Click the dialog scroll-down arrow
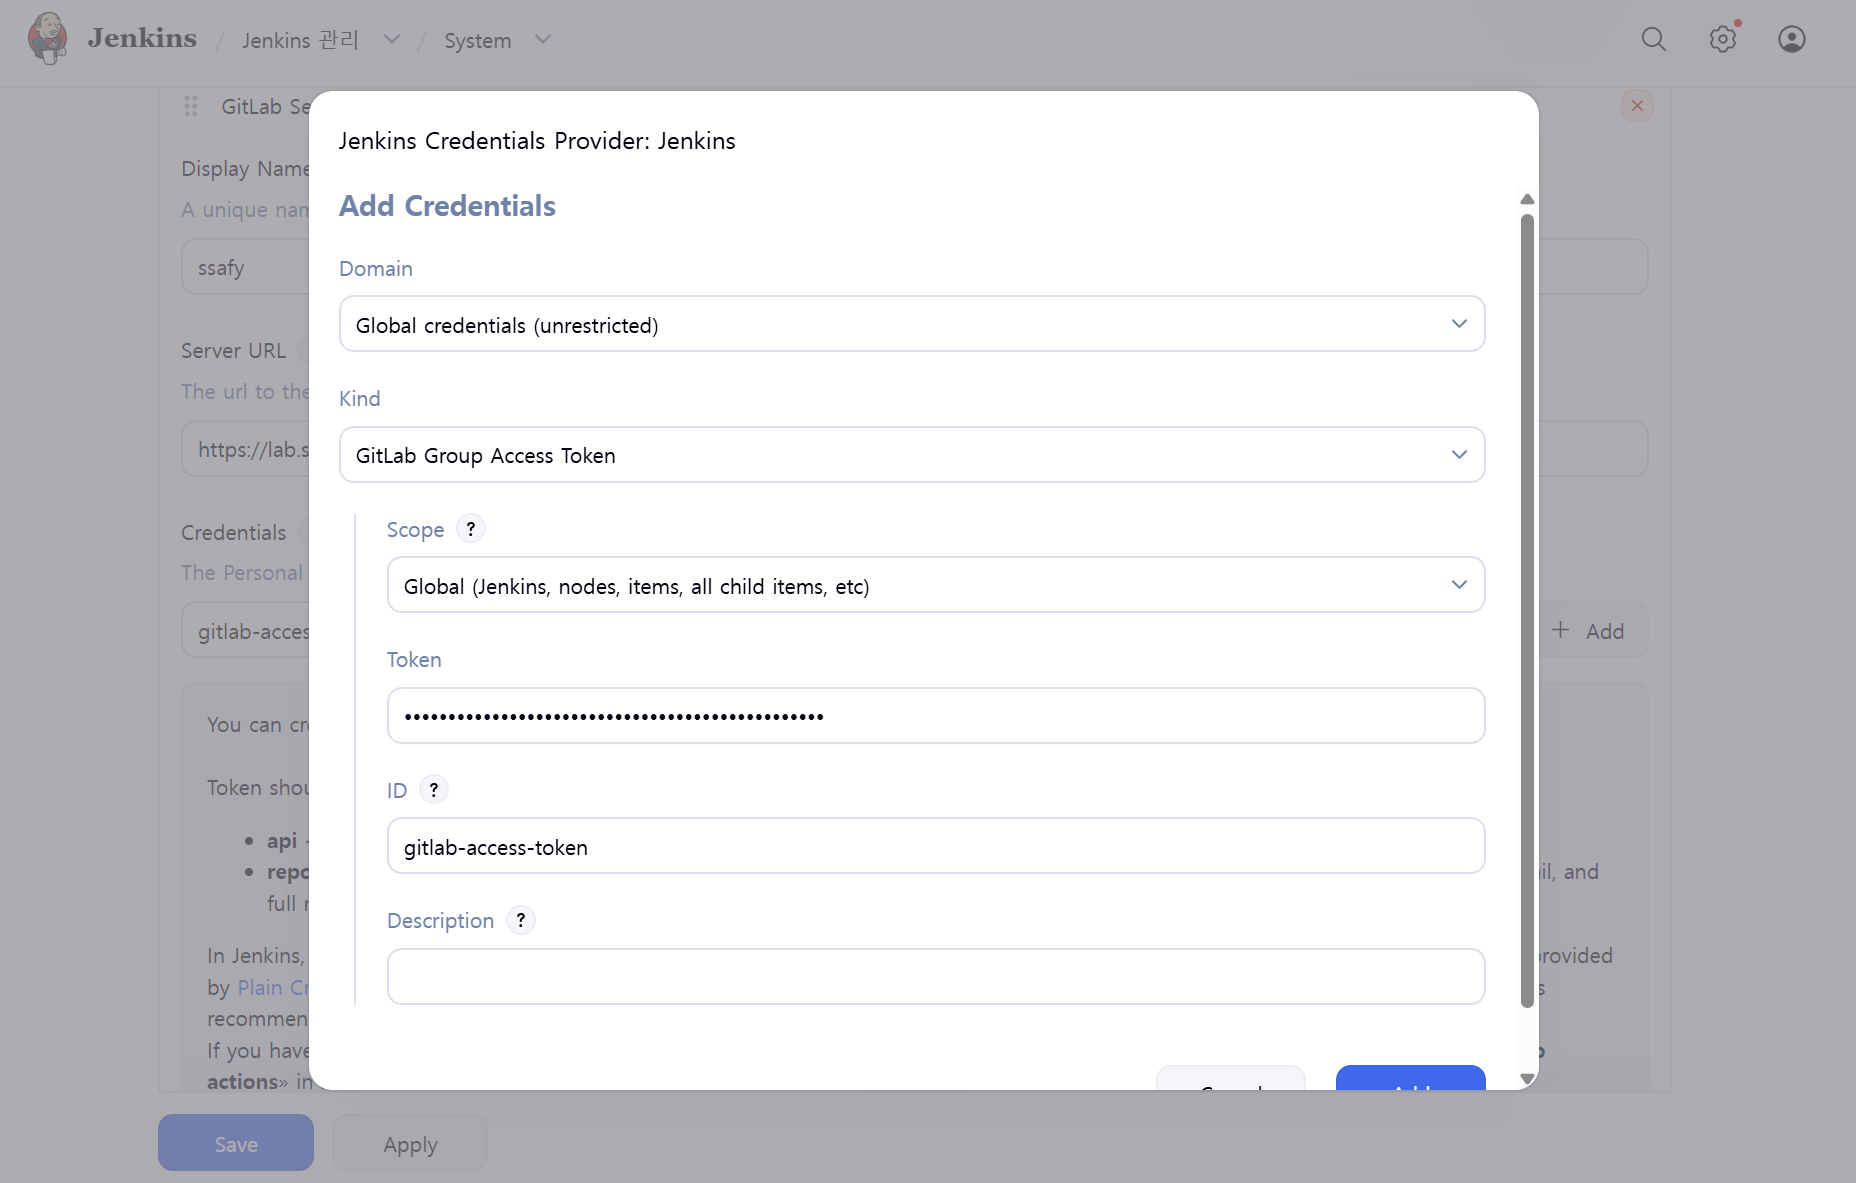The width and height of the screenshot is (1856, 1183). (x=1527, y=1078)
